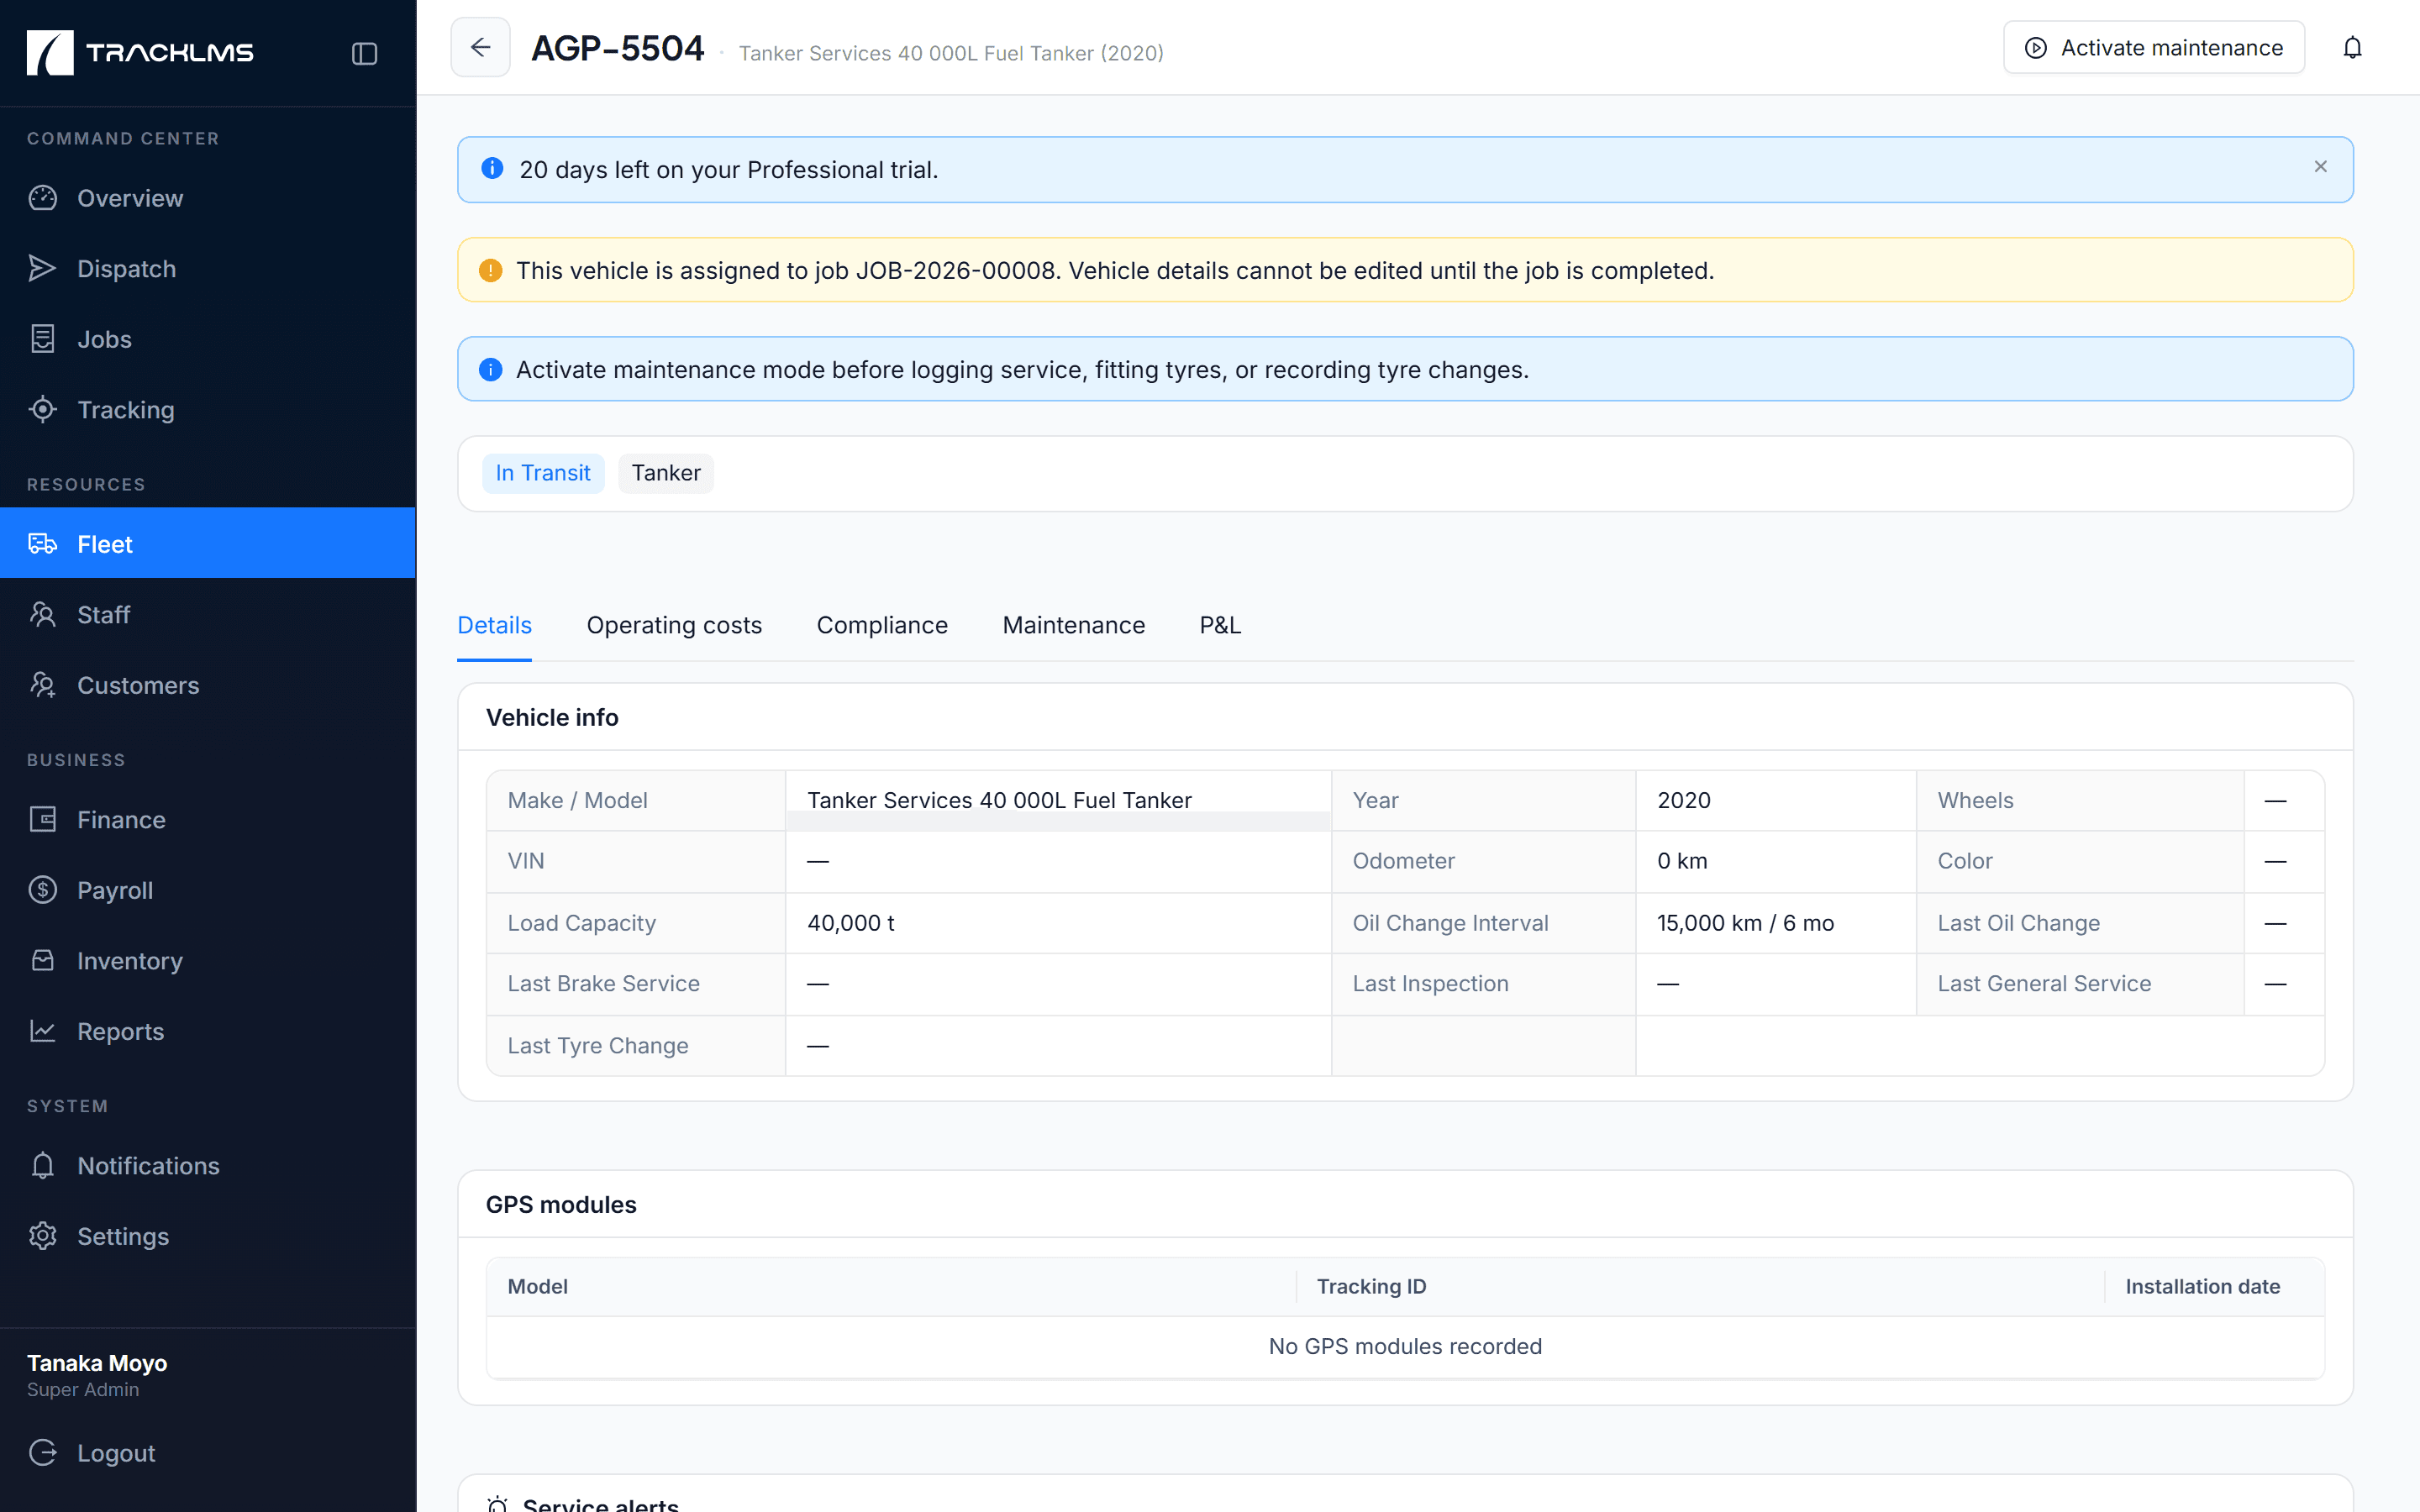Open the Maintenance tab
2420x1512 pixels.
click(x=1073, y=625)
